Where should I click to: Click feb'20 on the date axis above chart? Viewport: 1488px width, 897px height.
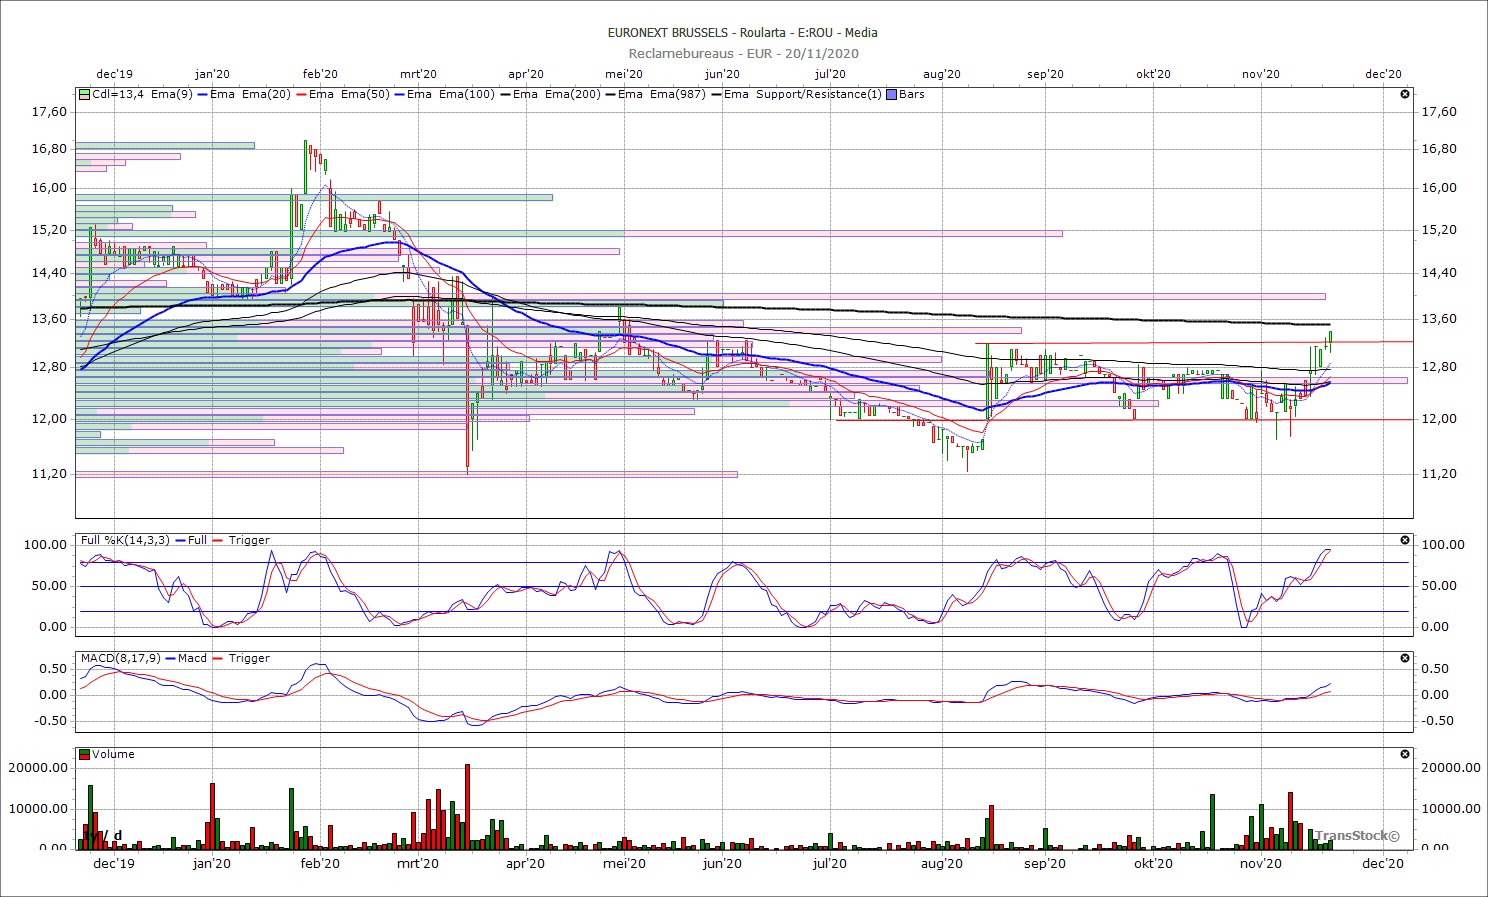[320, 74]
